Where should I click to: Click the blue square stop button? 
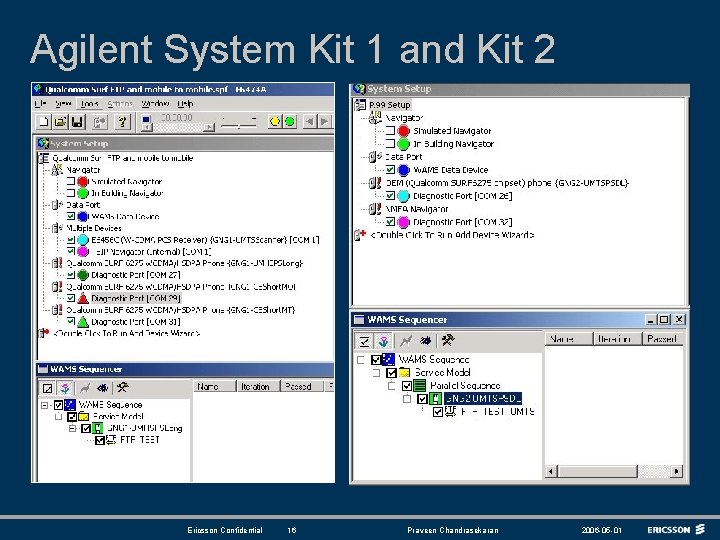pyautogui.click(x=146, y=120)
